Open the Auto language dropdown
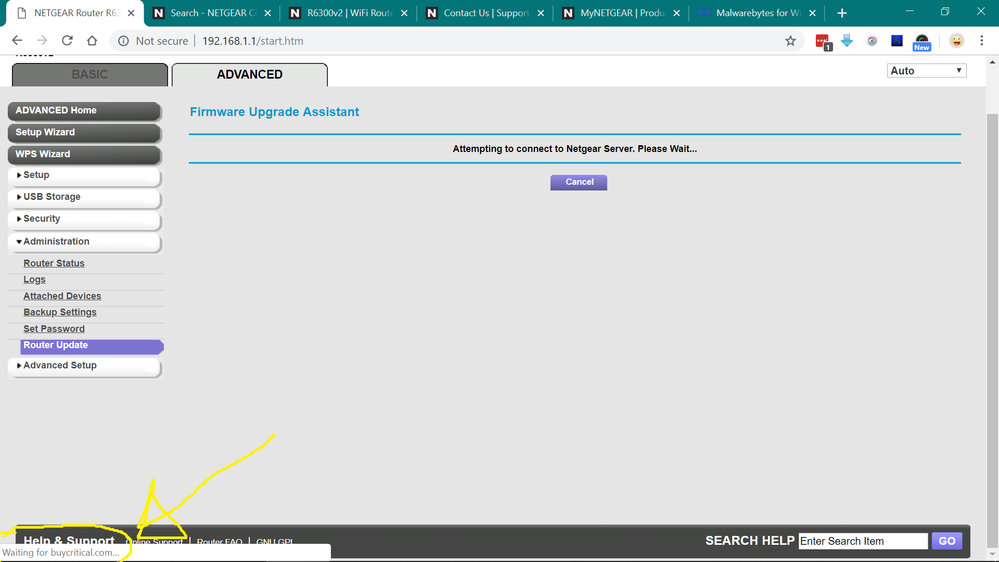Screen dimensions: 999x562 click(x=926, y=71)
